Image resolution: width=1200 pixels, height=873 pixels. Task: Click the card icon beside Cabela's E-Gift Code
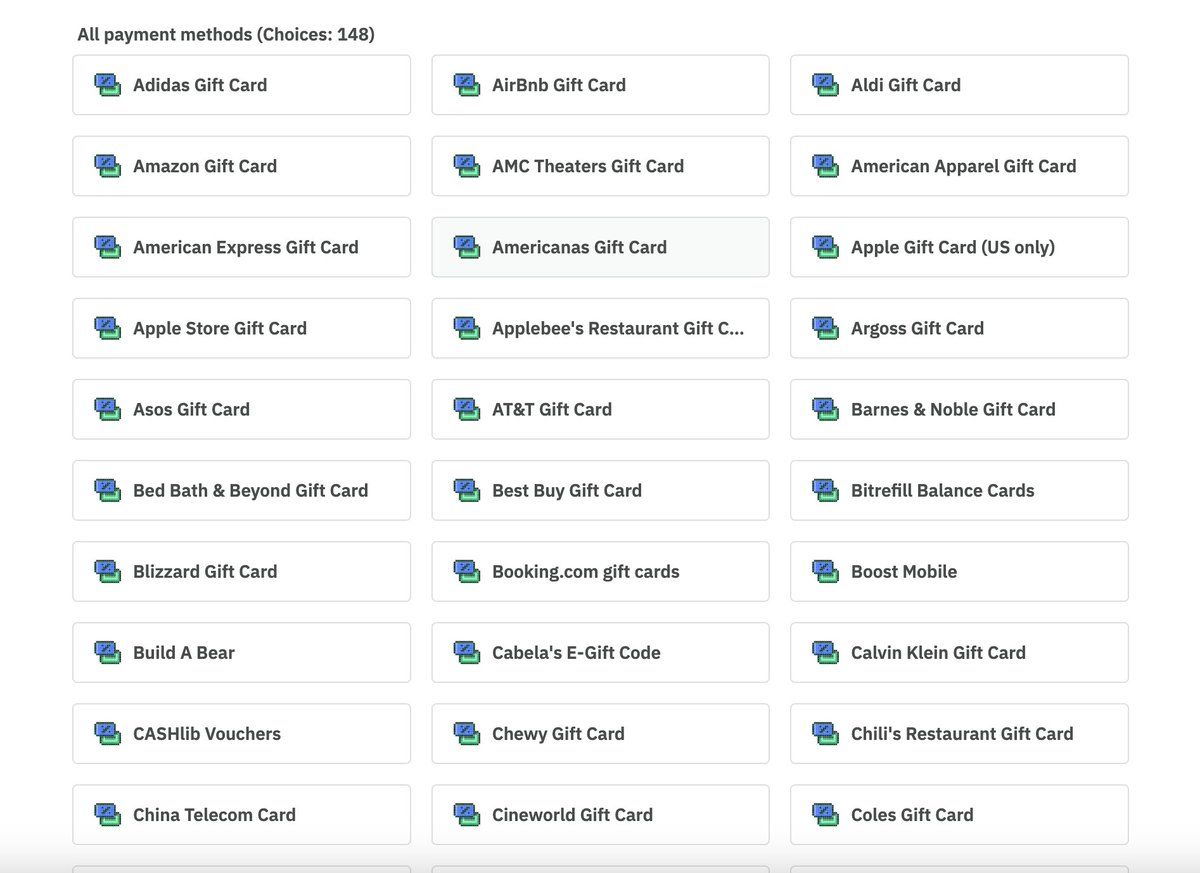[466, 652]
